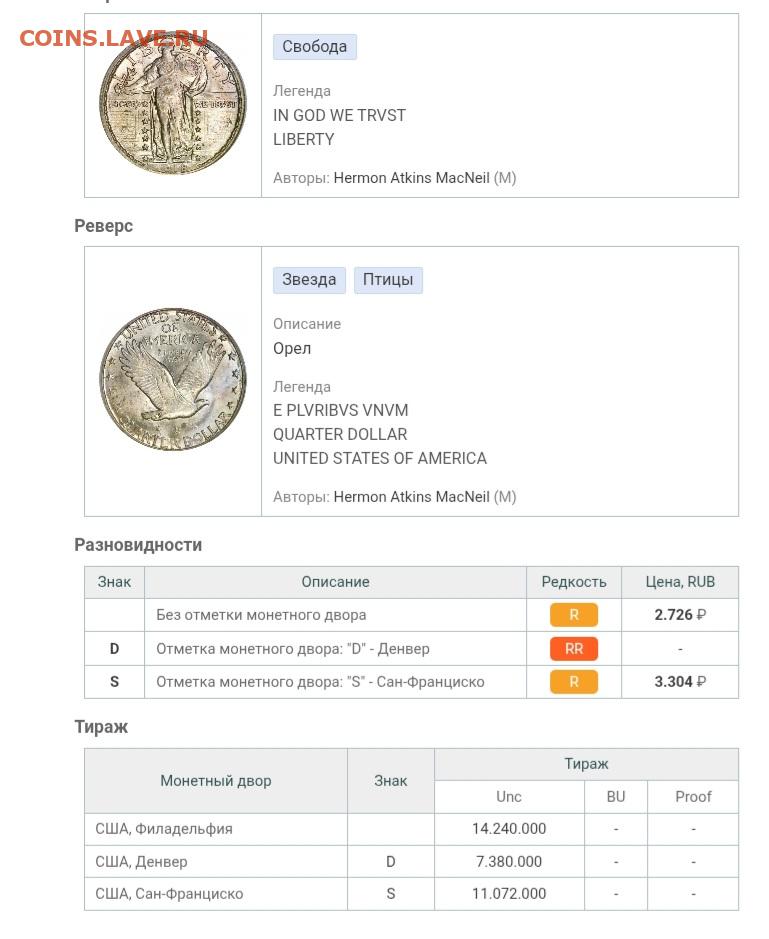Click the Знак header in varieties table
769x939 pixels.
click(x=114, y=582)
